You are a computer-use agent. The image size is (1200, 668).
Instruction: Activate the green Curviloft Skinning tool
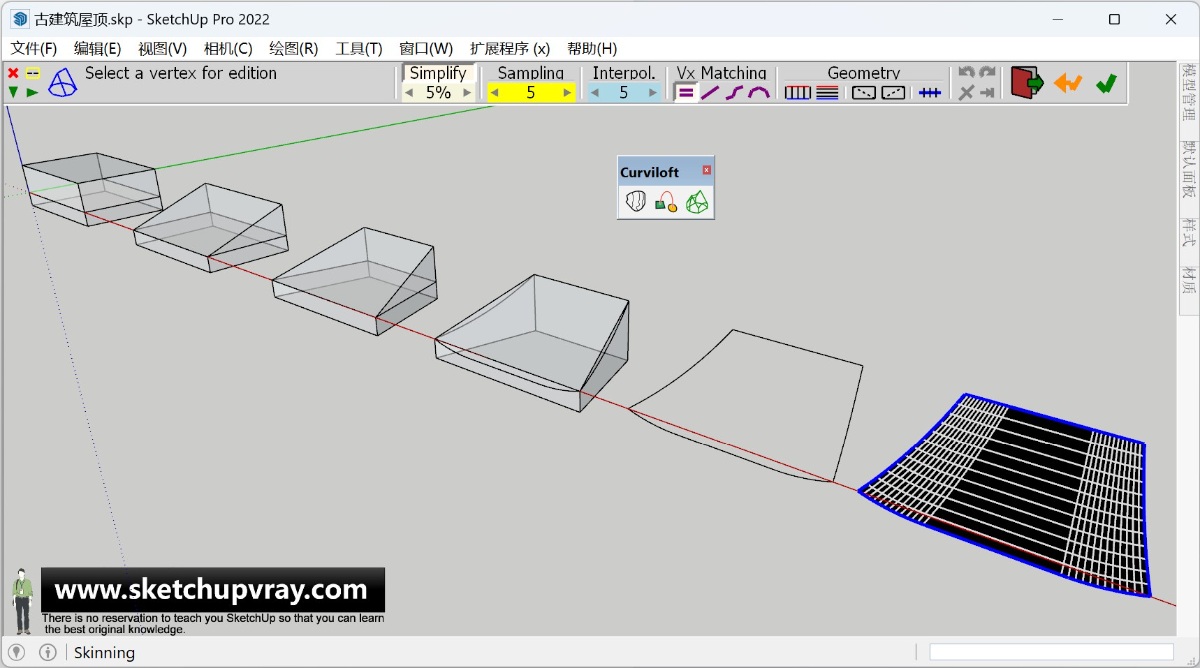(697, 202)
